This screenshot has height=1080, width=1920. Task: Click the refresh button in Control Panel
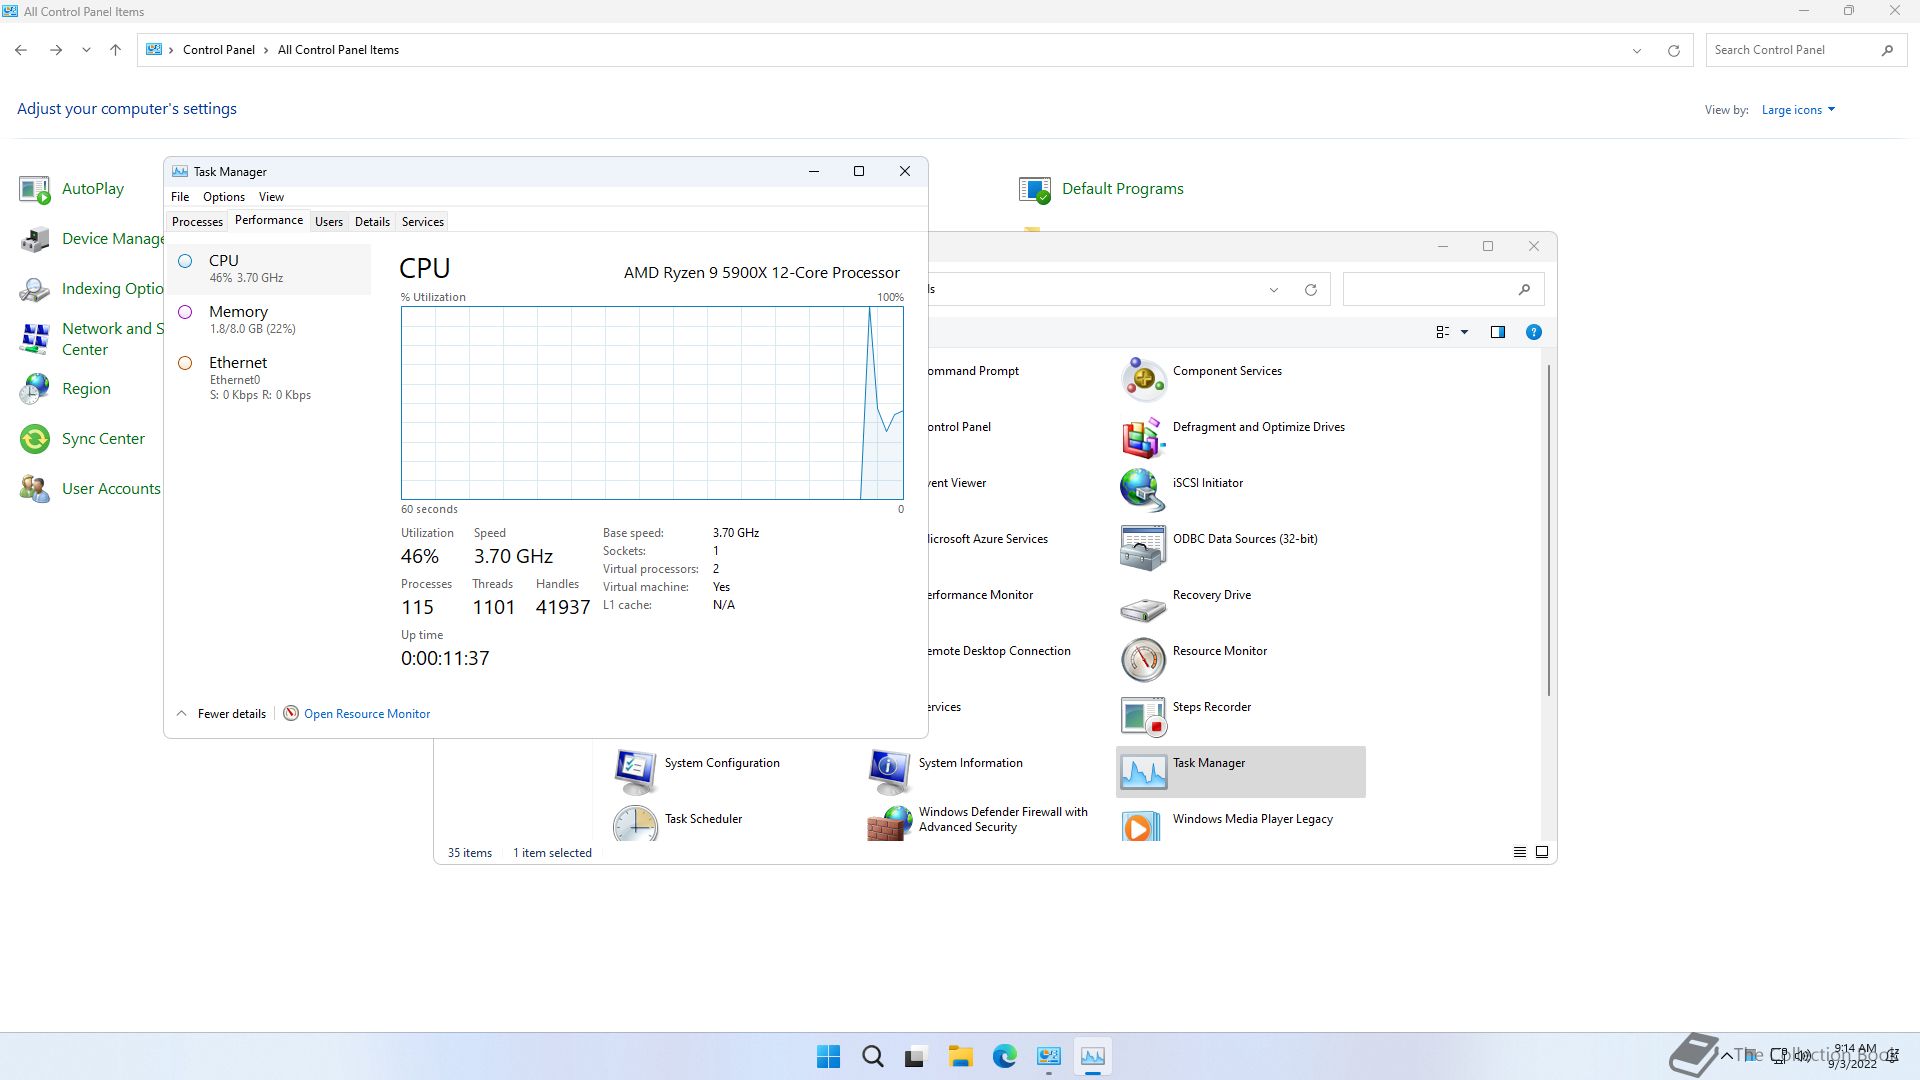point(1673,50)
